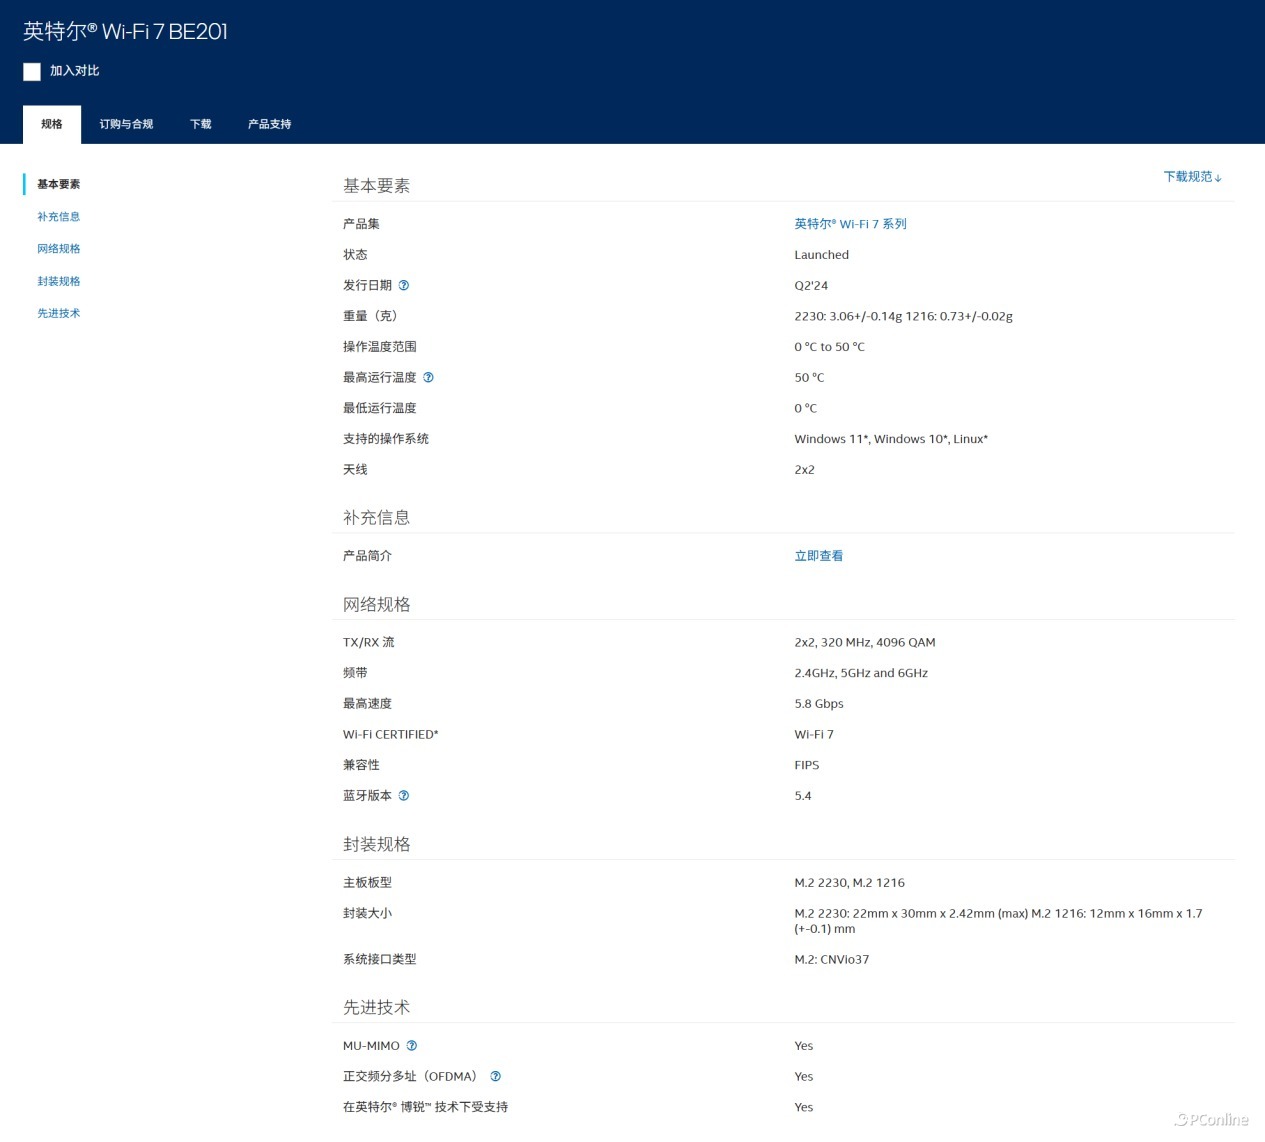The image size is (1265, 1142).
Task: Select the Launched status value
Action: click(x=822, y=255)
